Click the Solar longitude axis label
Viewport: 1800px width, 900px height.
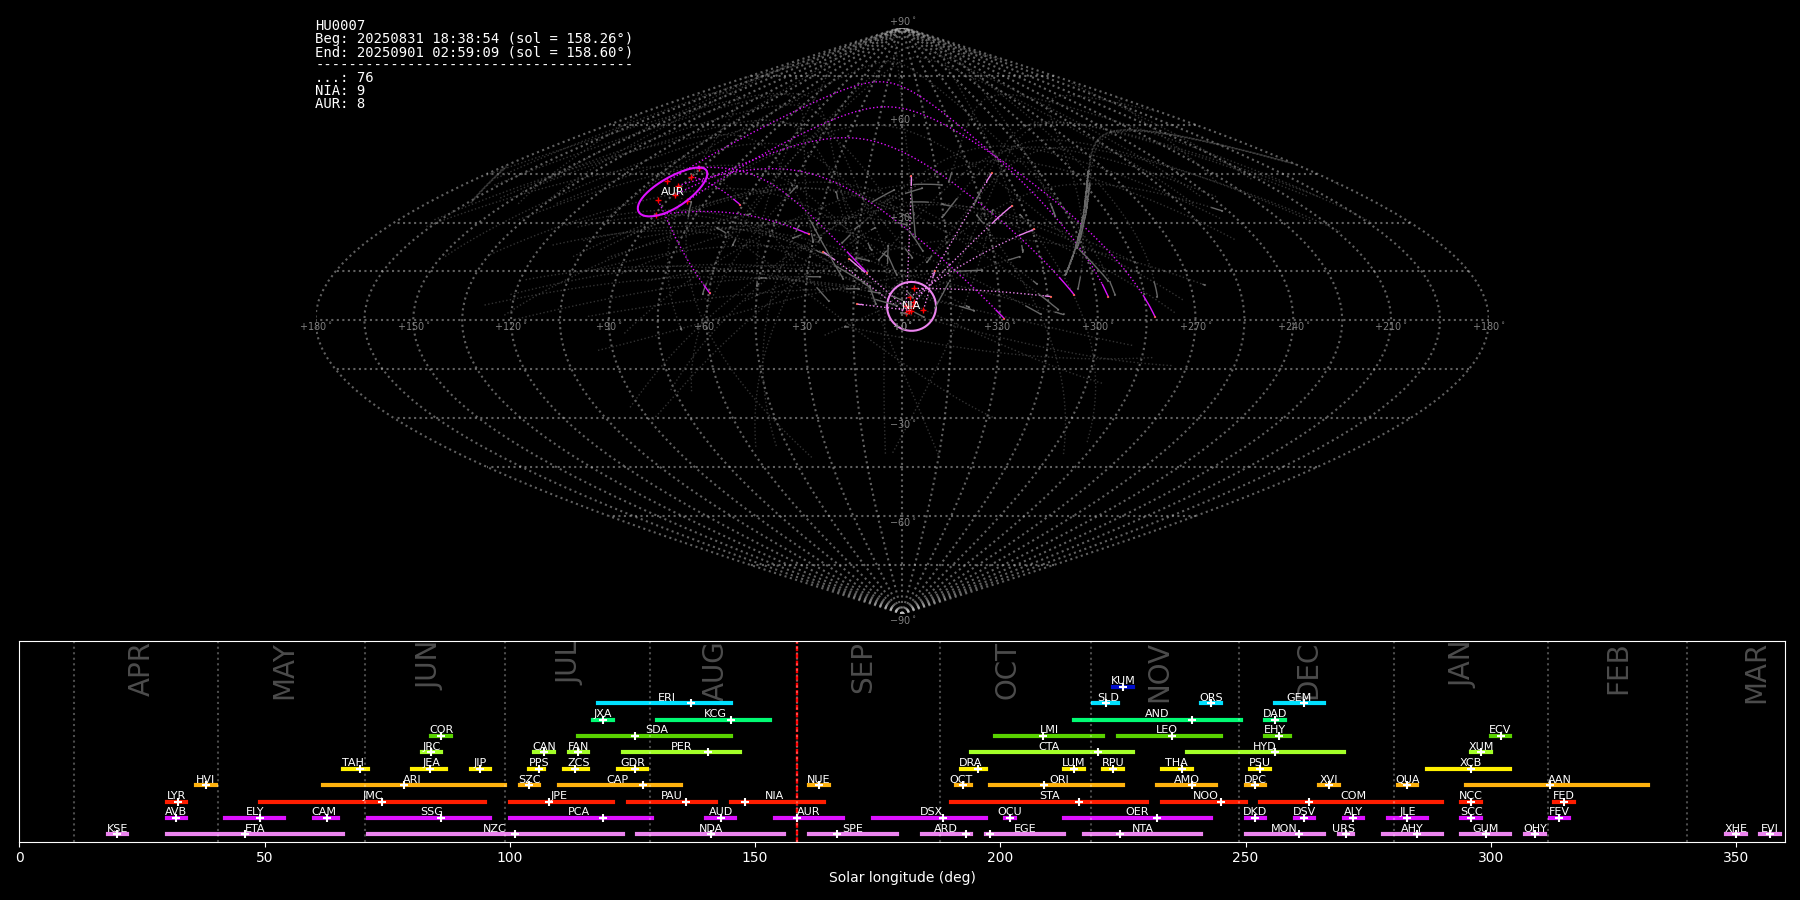click(x=902, y=878)
